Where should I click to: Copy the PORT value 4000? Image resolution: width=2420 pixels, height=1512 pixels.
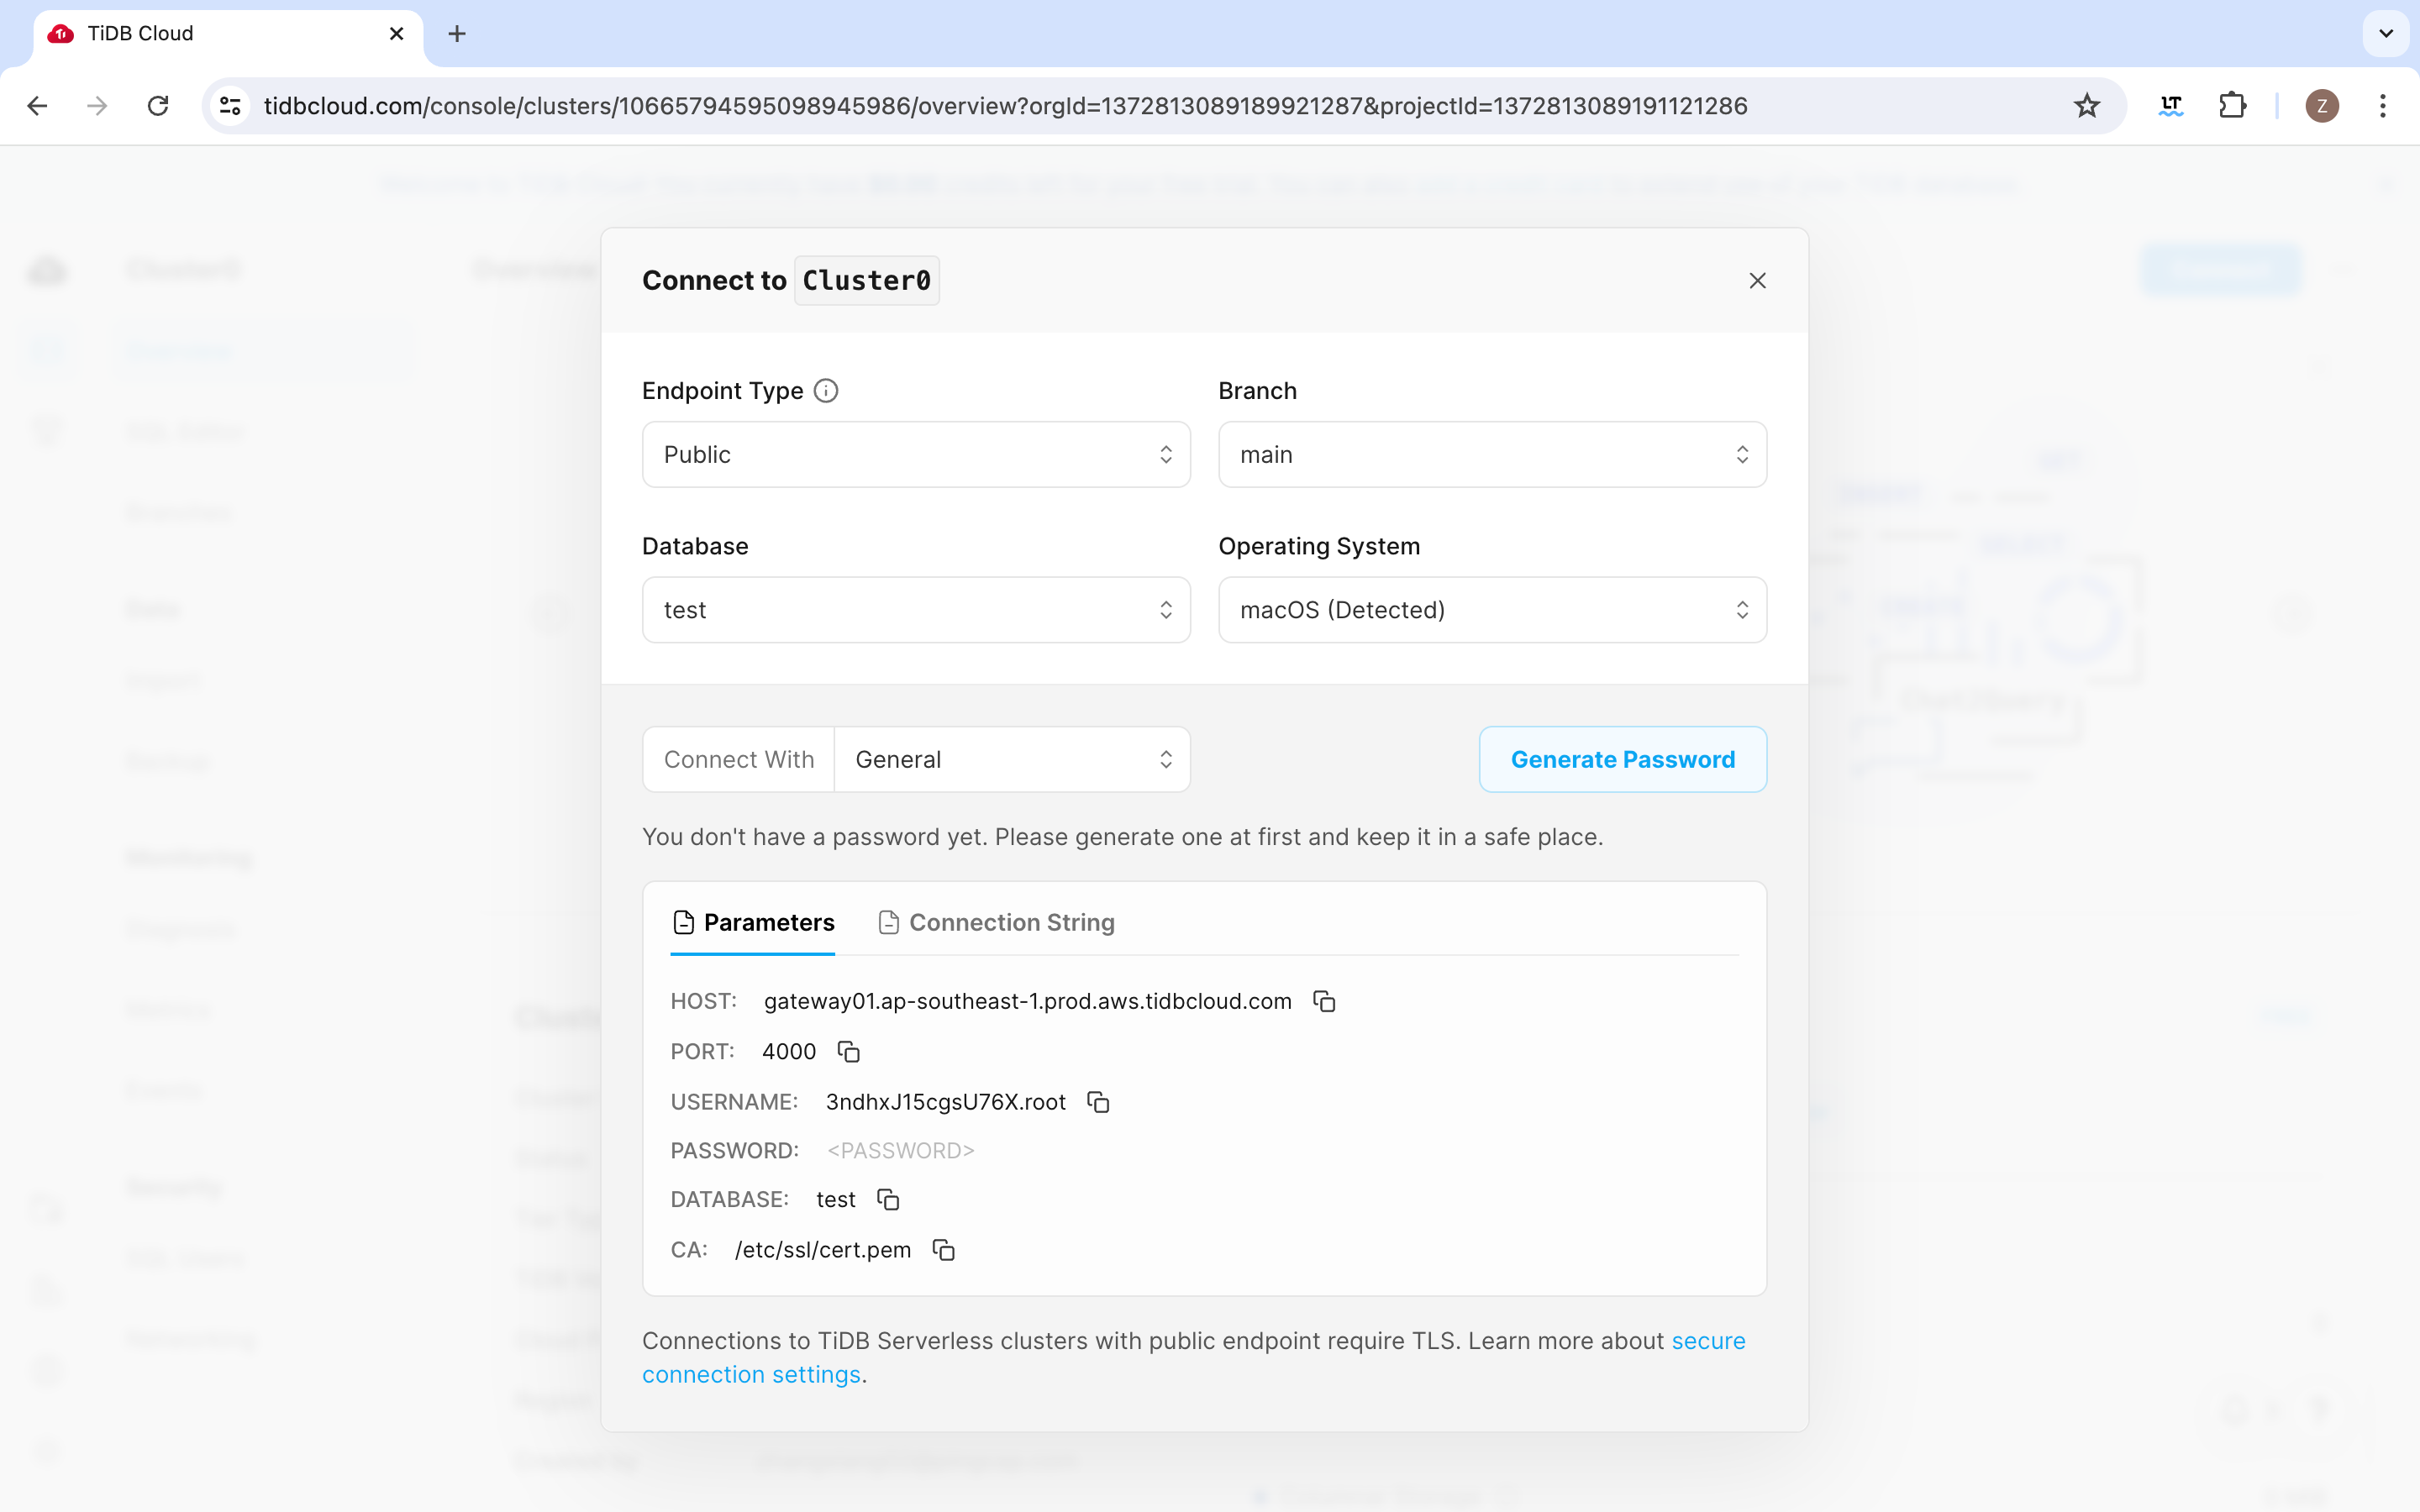[x=848, y=1051]
